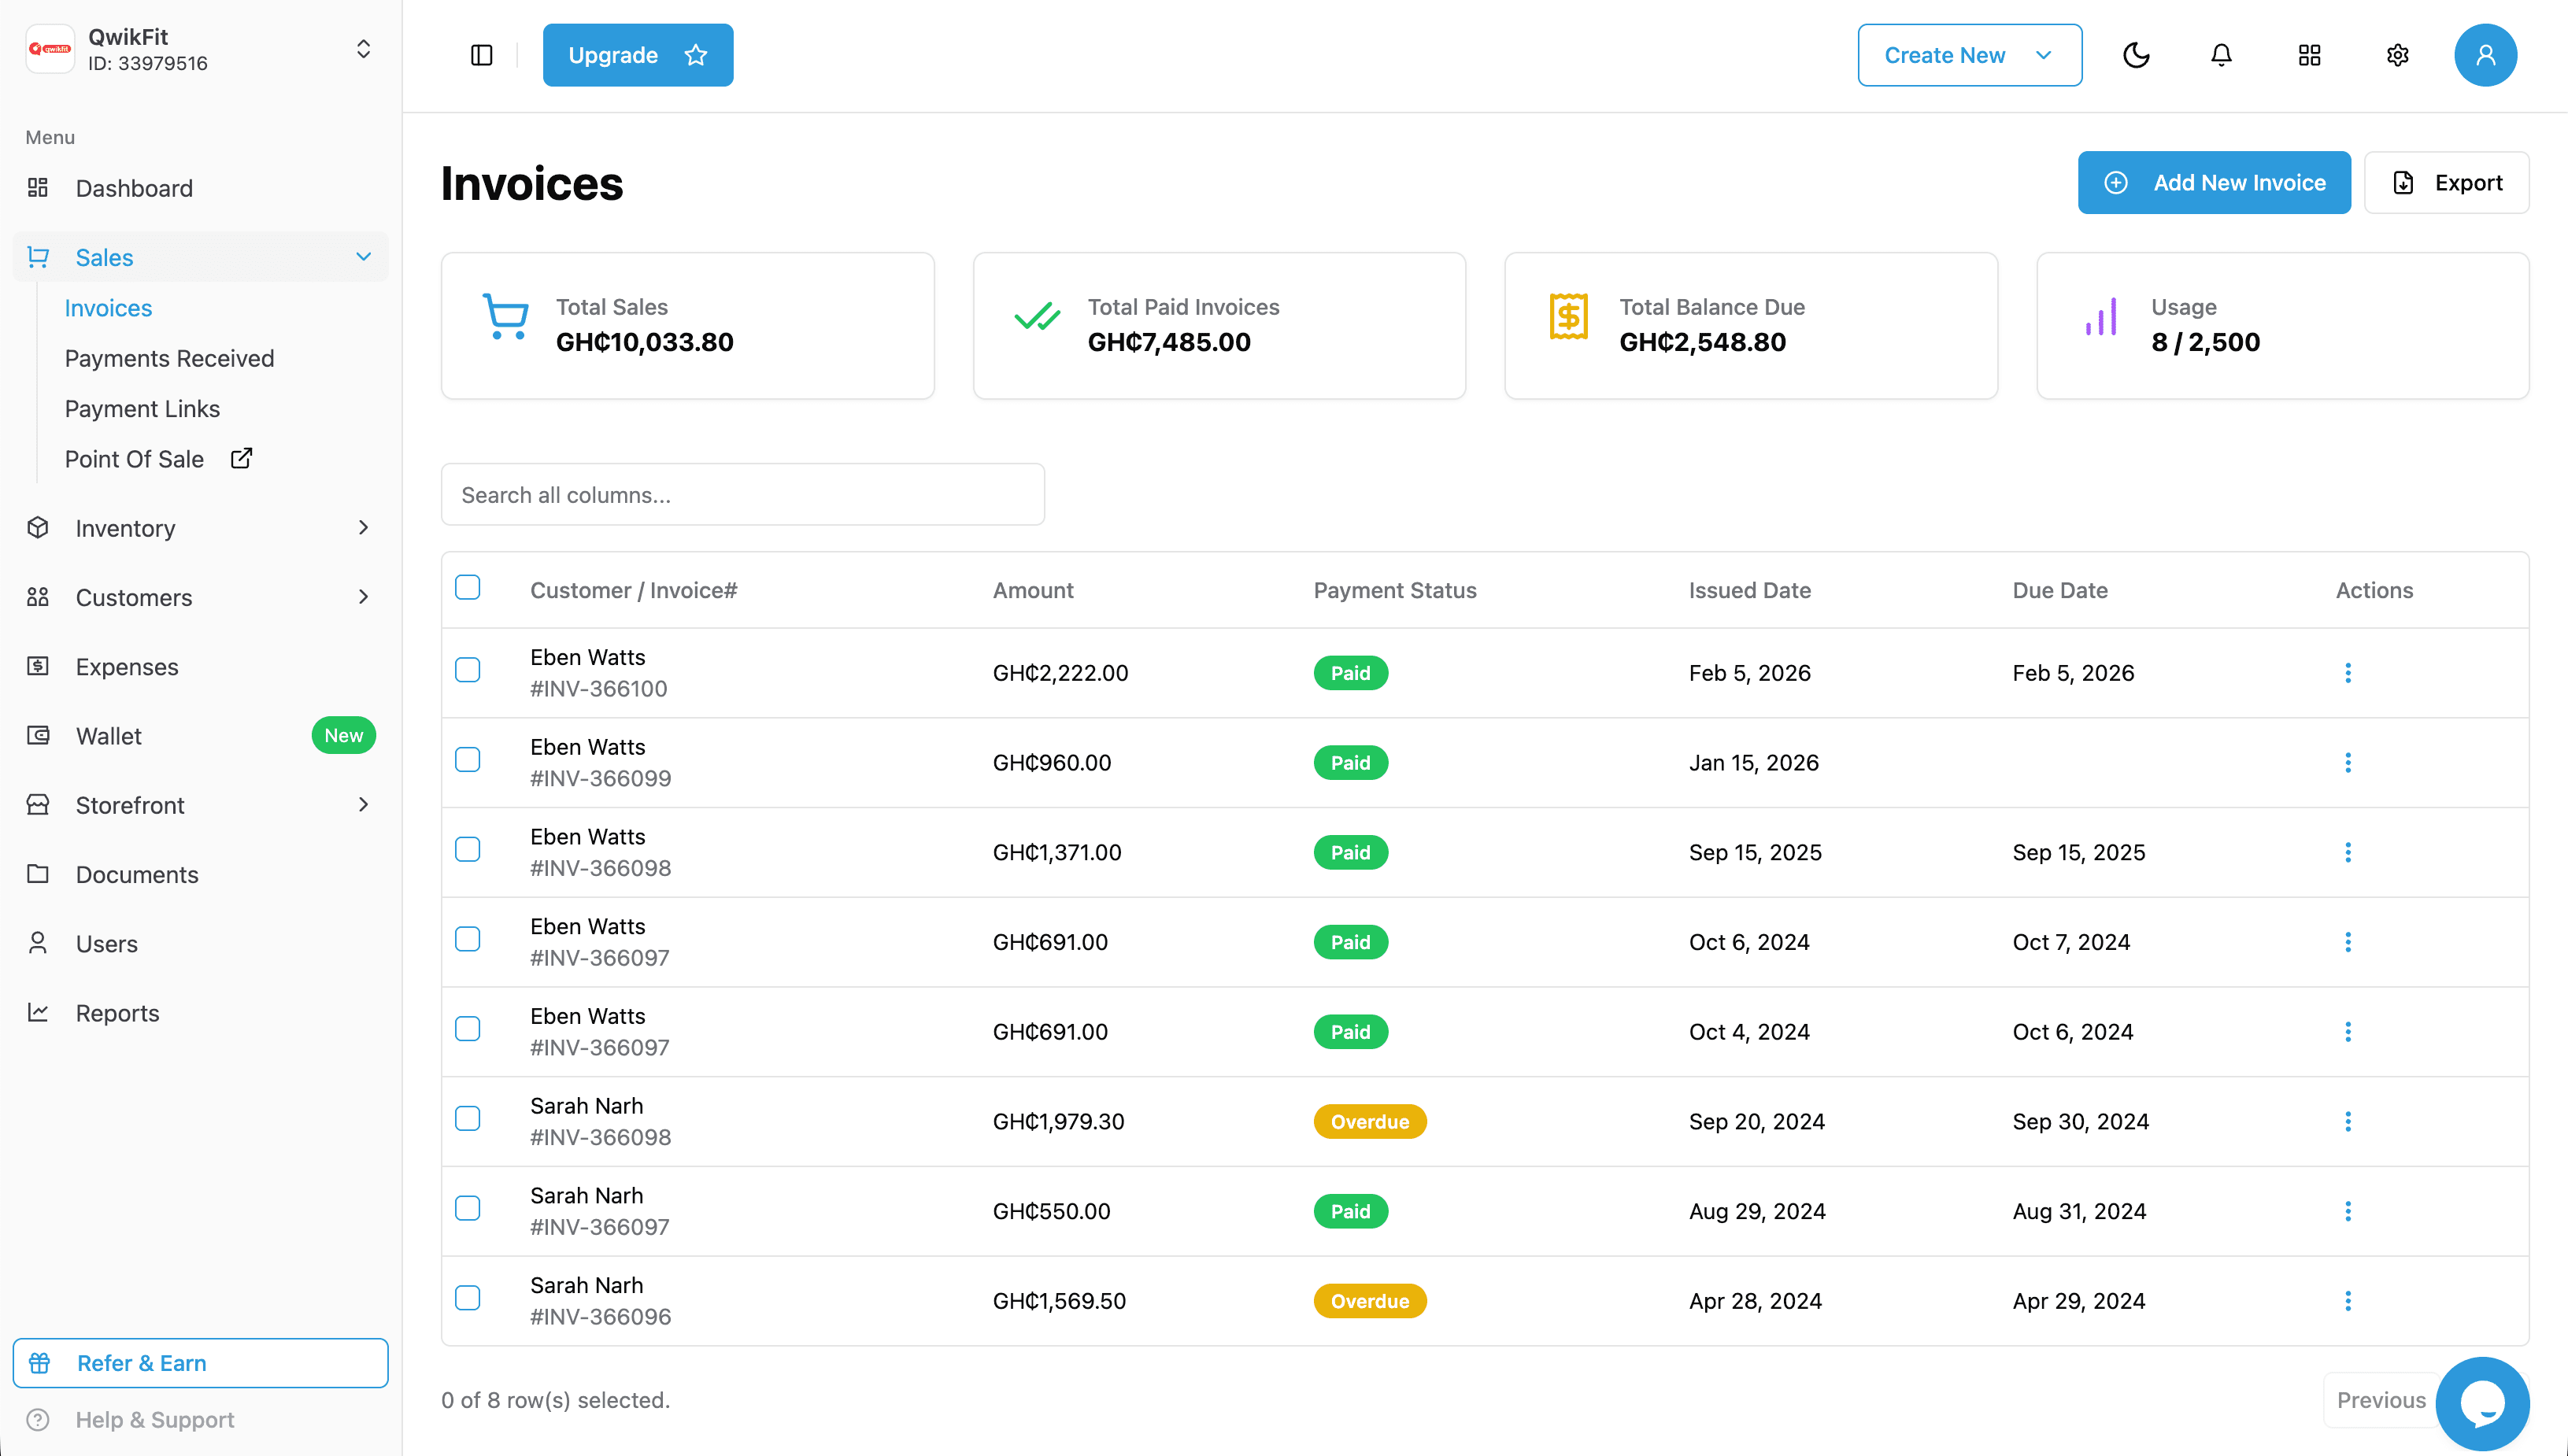Click the Usage progress indicator card
The height and width of the screenshot is (1456, 2568).
(2281, 325)
